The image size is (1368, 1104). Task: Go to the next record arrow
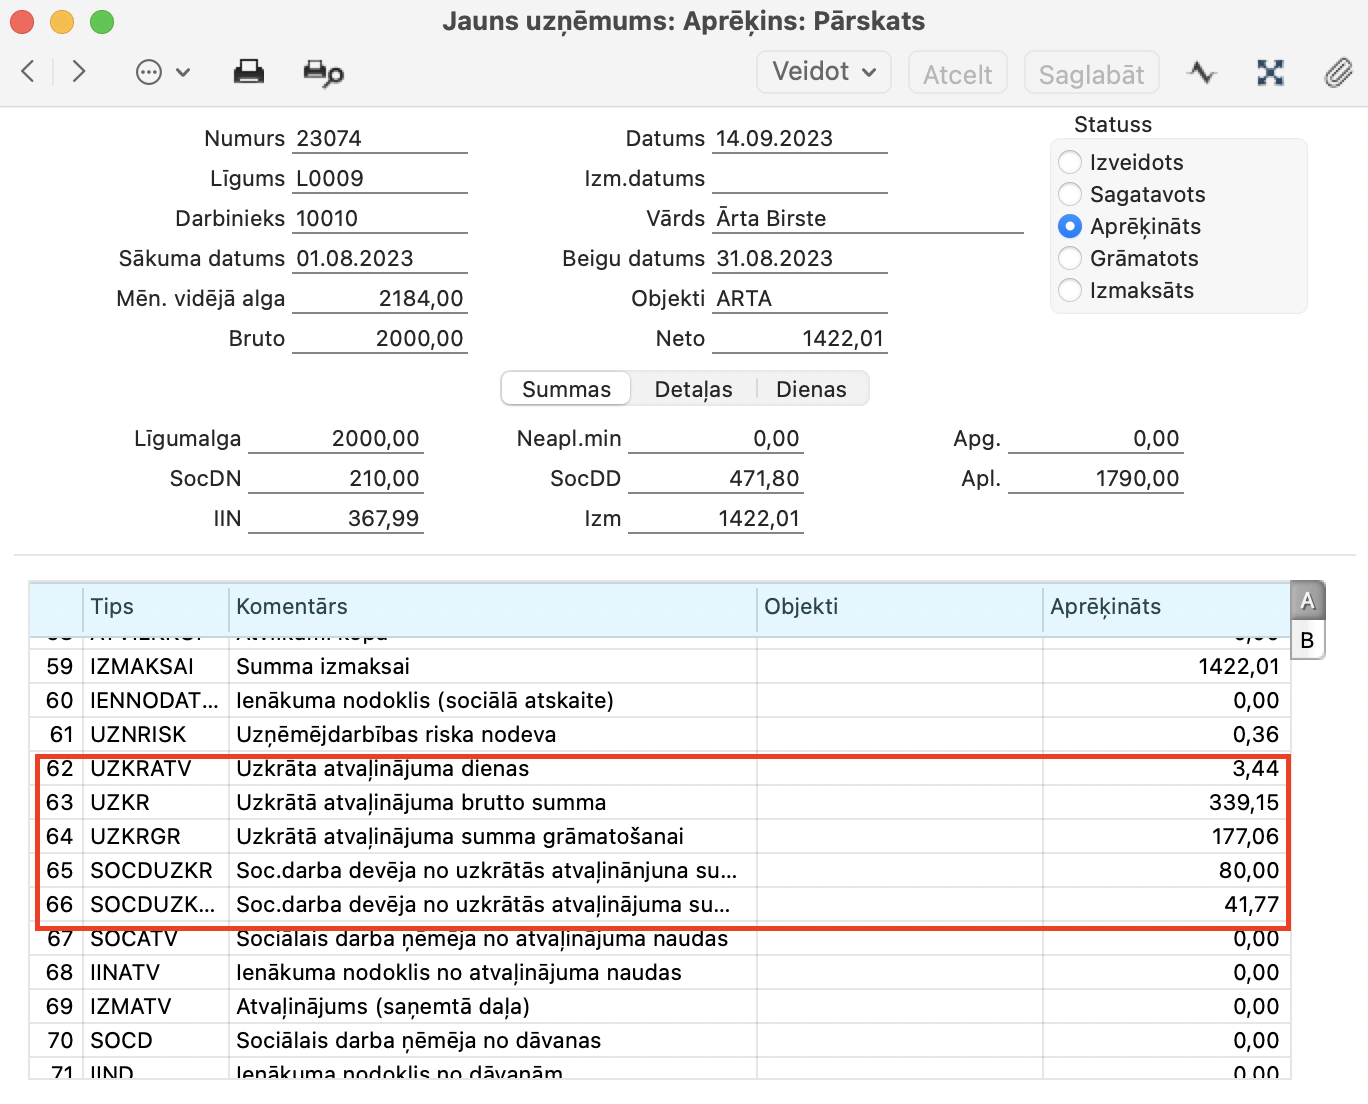79,72
